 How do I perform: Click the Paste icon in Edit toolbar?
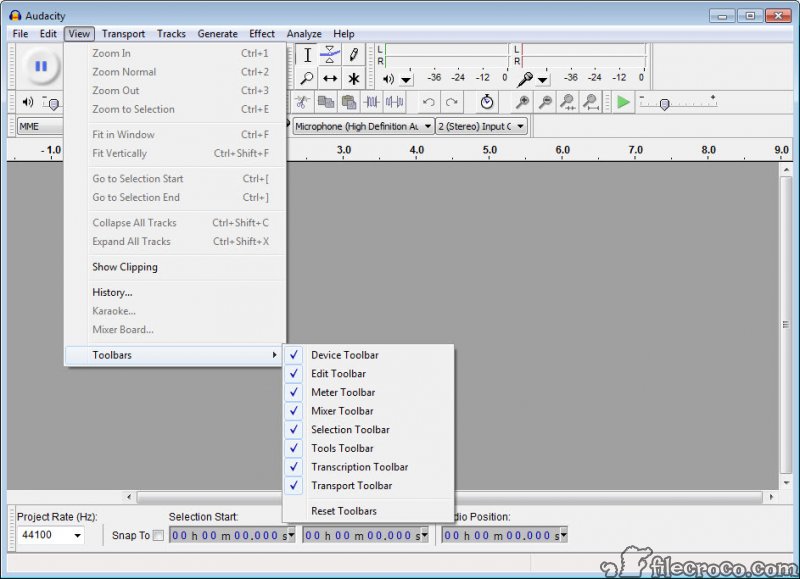(348, 102)
